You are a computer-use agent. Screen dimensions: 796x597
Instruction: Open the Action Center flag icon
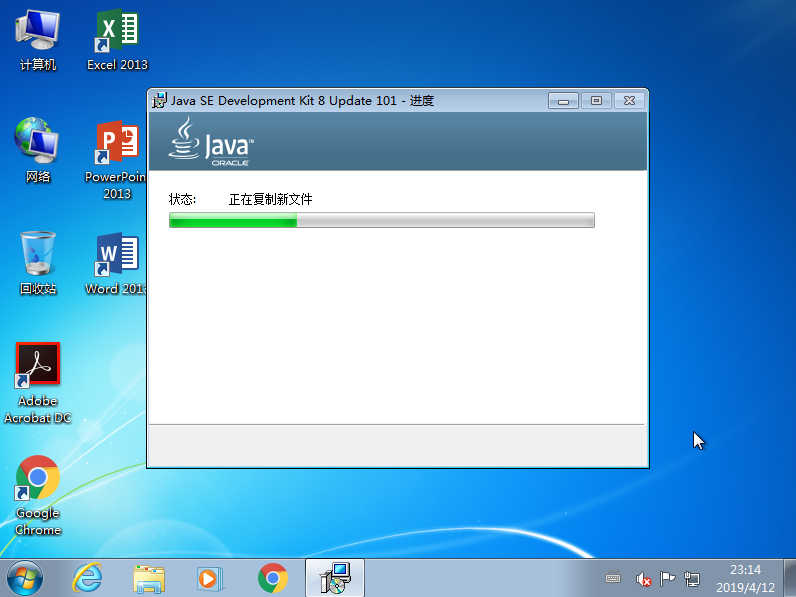click(667, 578)
